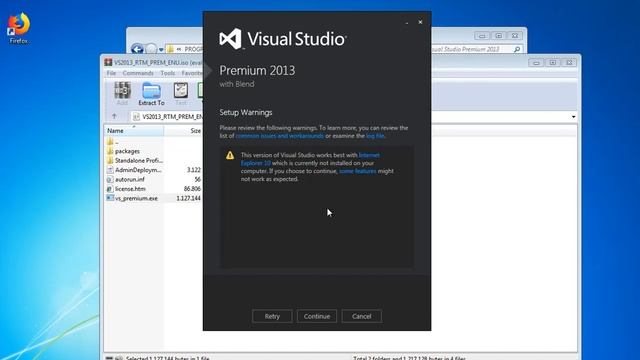Click the Retry button in Visual Studio setup
The image size is (640, 360).
click(272, 316)
